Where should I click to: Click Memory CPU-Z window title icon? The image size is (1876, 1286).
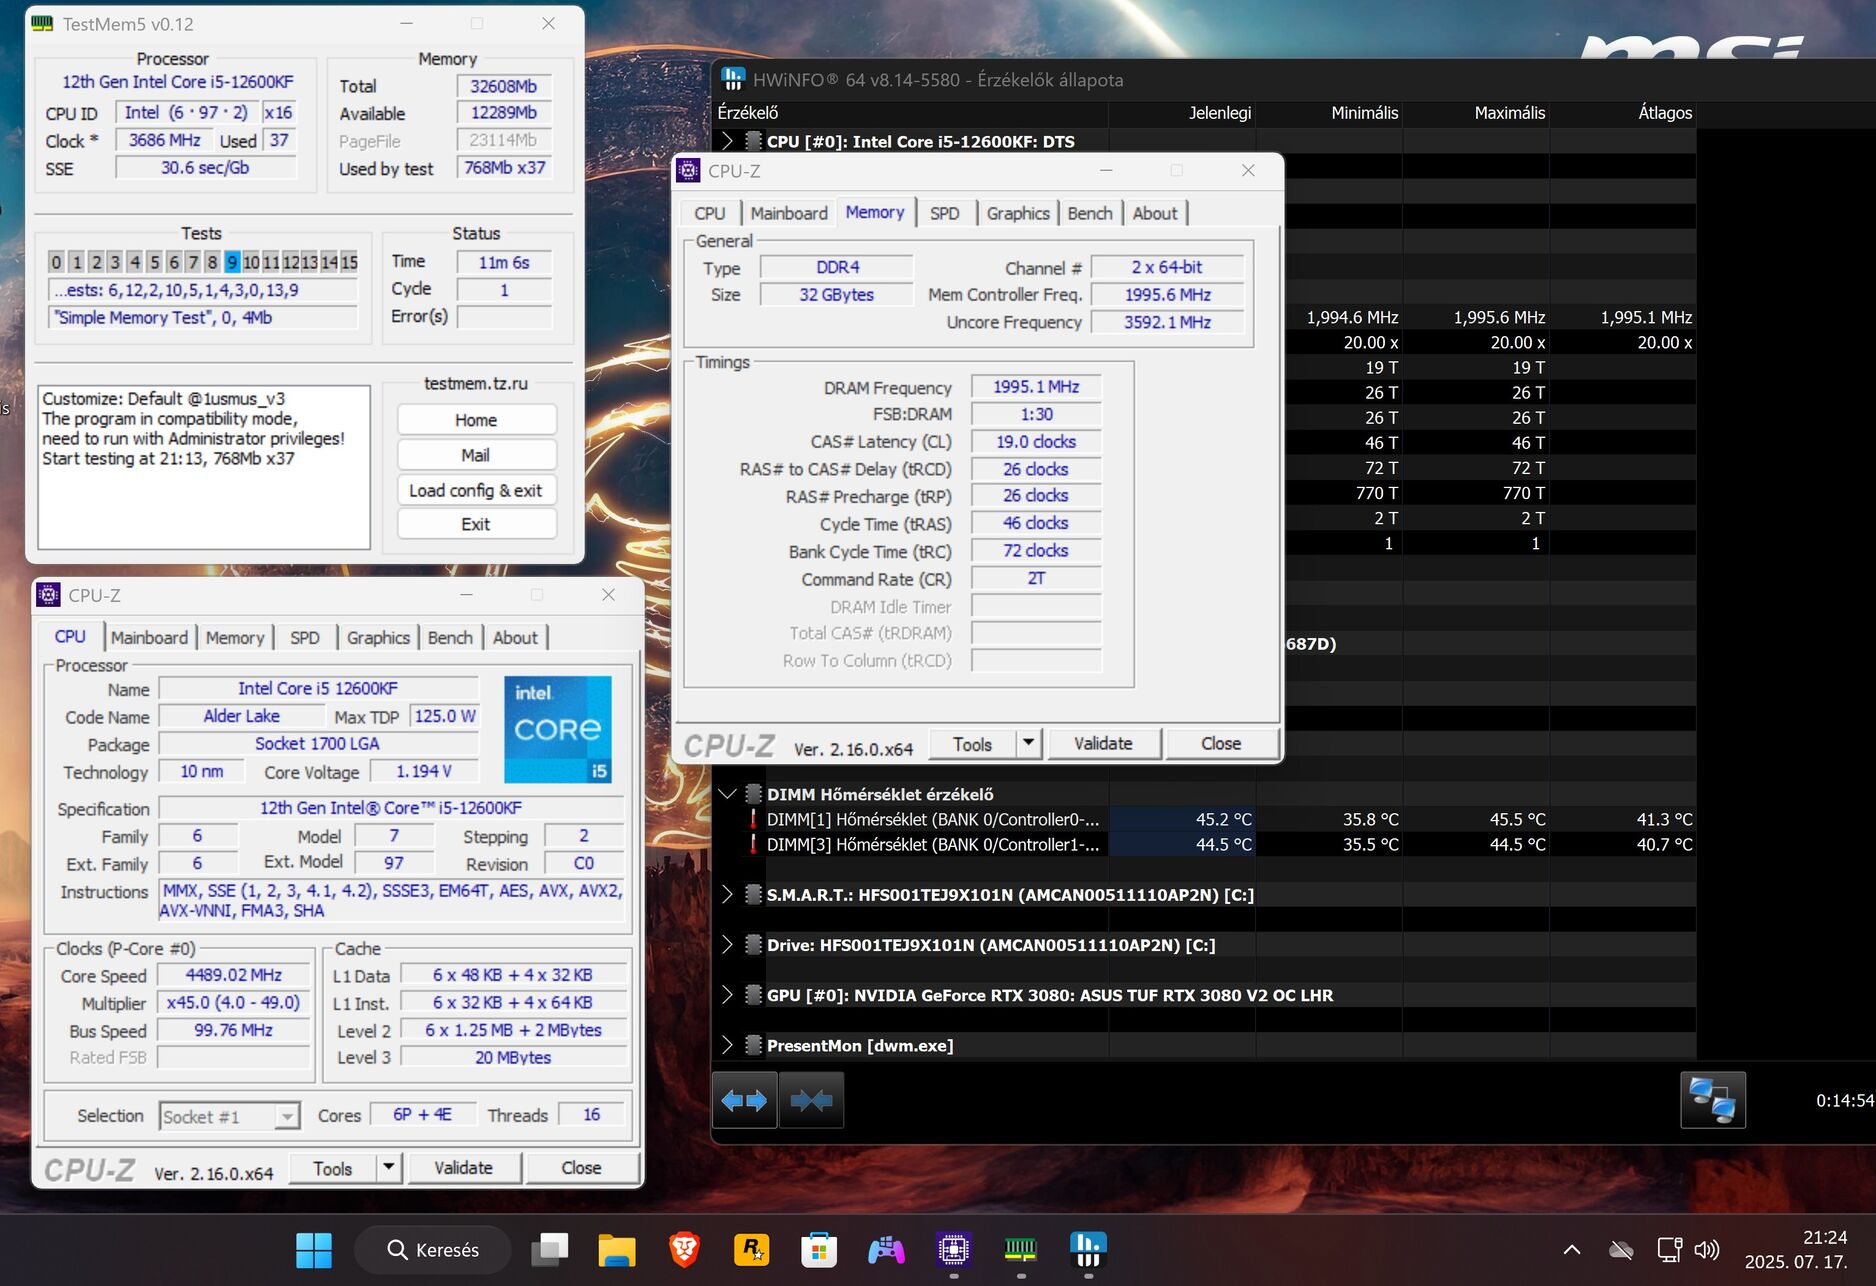689,171
